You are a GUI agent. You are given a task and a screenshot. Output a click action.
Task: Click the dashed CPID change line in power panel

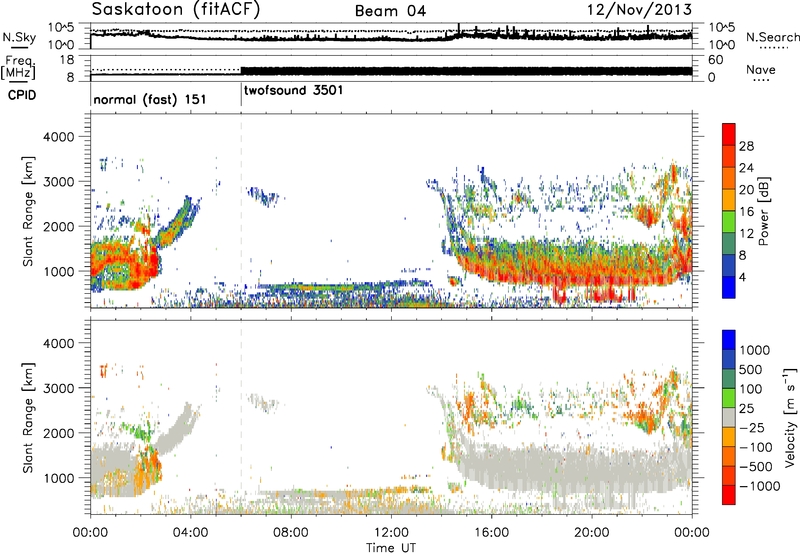[x=241, y=211]
